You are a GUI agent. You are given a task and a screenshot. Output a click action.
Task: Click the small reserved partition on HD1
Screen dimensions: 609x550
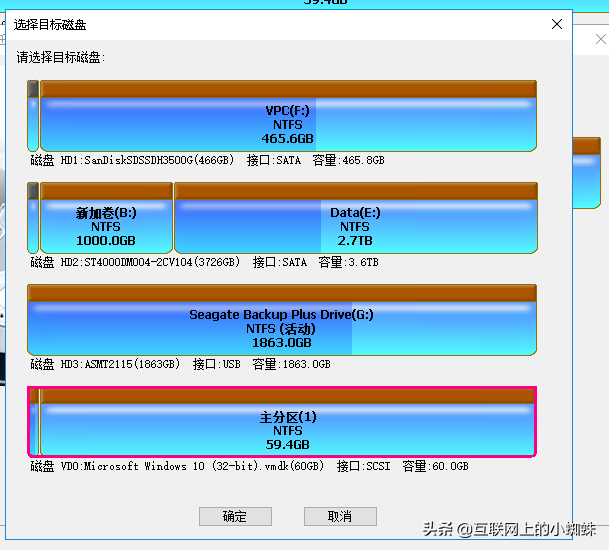point(33,116)
